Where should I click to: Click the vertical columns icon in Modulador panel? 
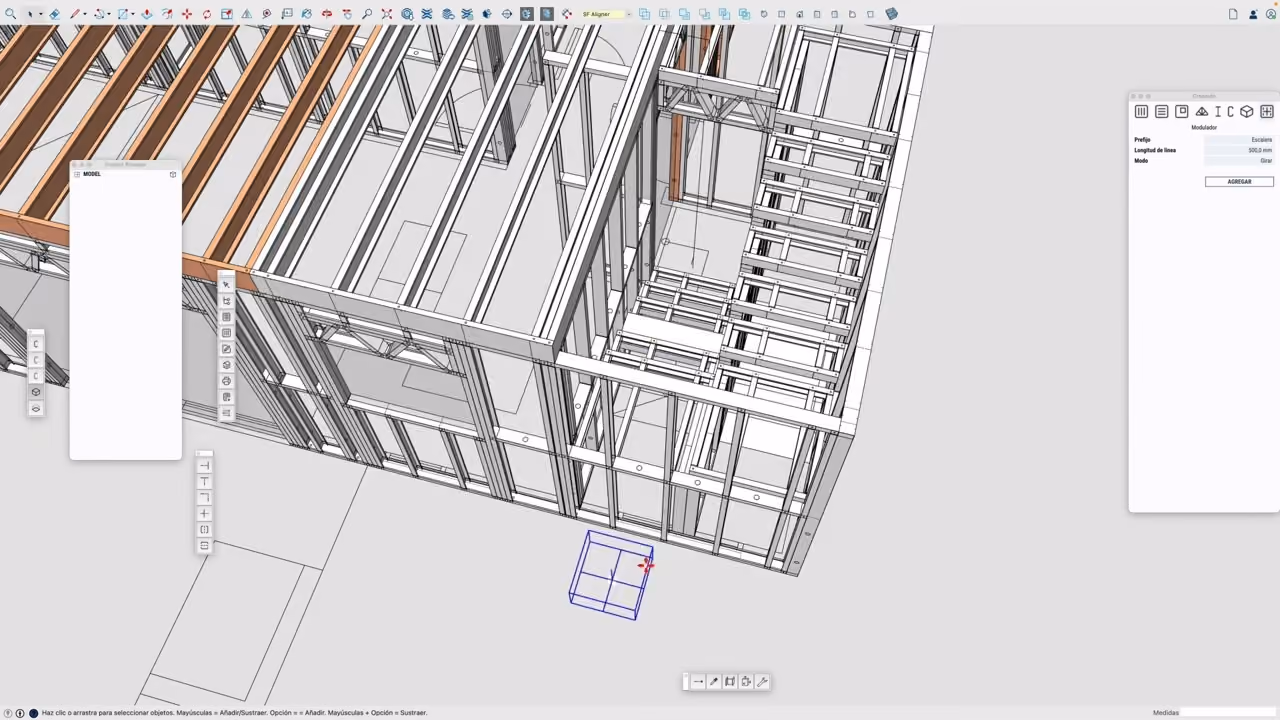pos(1141,112)
